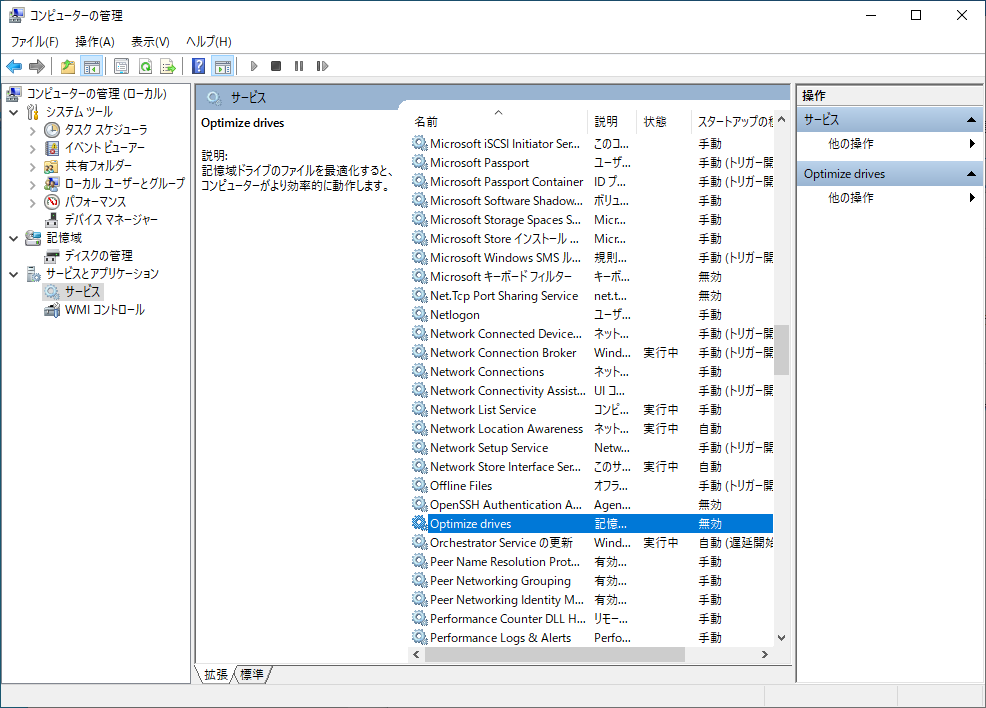Toggle the Show/Hide console tree icon
The image size is (986, 708).
pyautogui.click(x=92, y=66)
